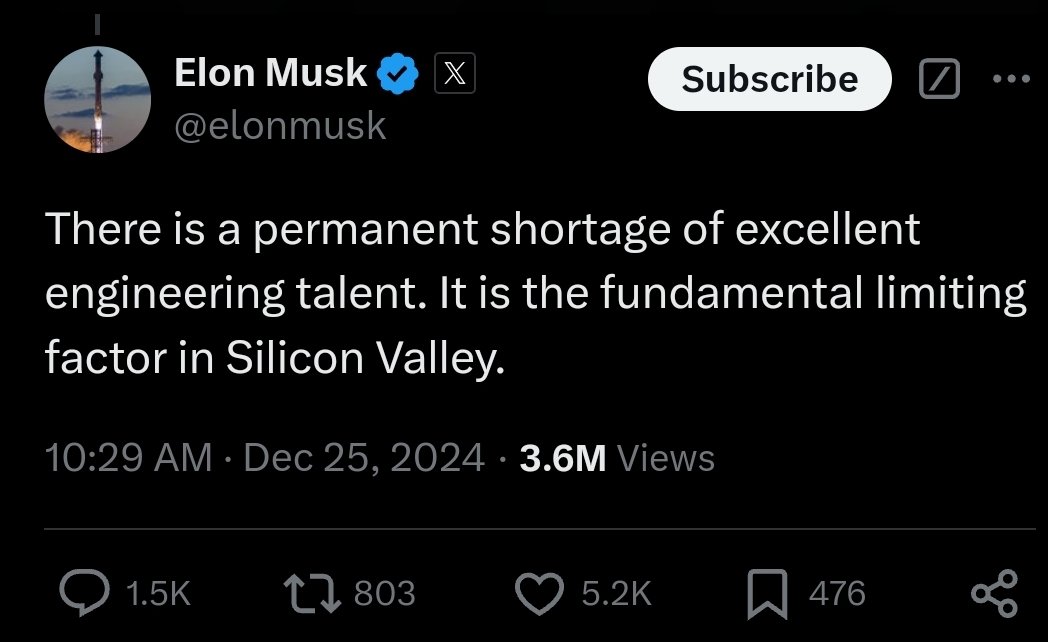Click the Grok slash square icon
This screenshot has width=1048, height=642.
(940, 79)
